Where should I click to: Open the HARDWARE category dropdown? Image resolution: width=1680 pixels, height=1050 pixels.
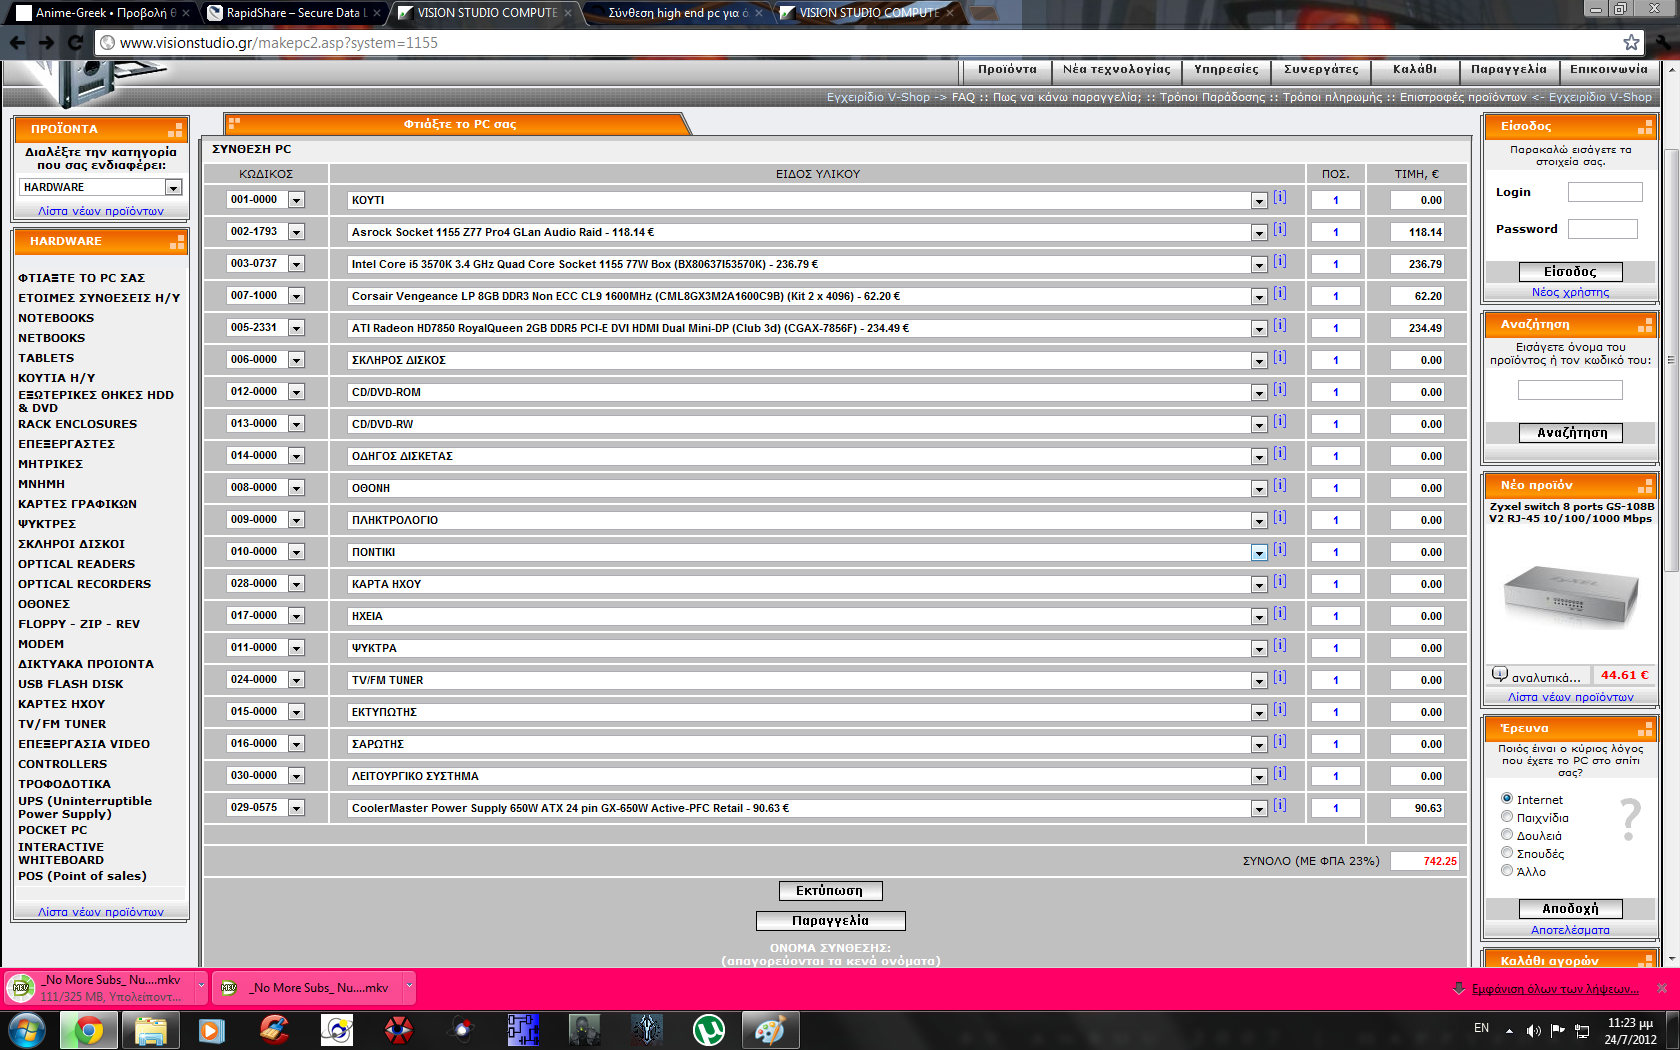tap(100, 187)
